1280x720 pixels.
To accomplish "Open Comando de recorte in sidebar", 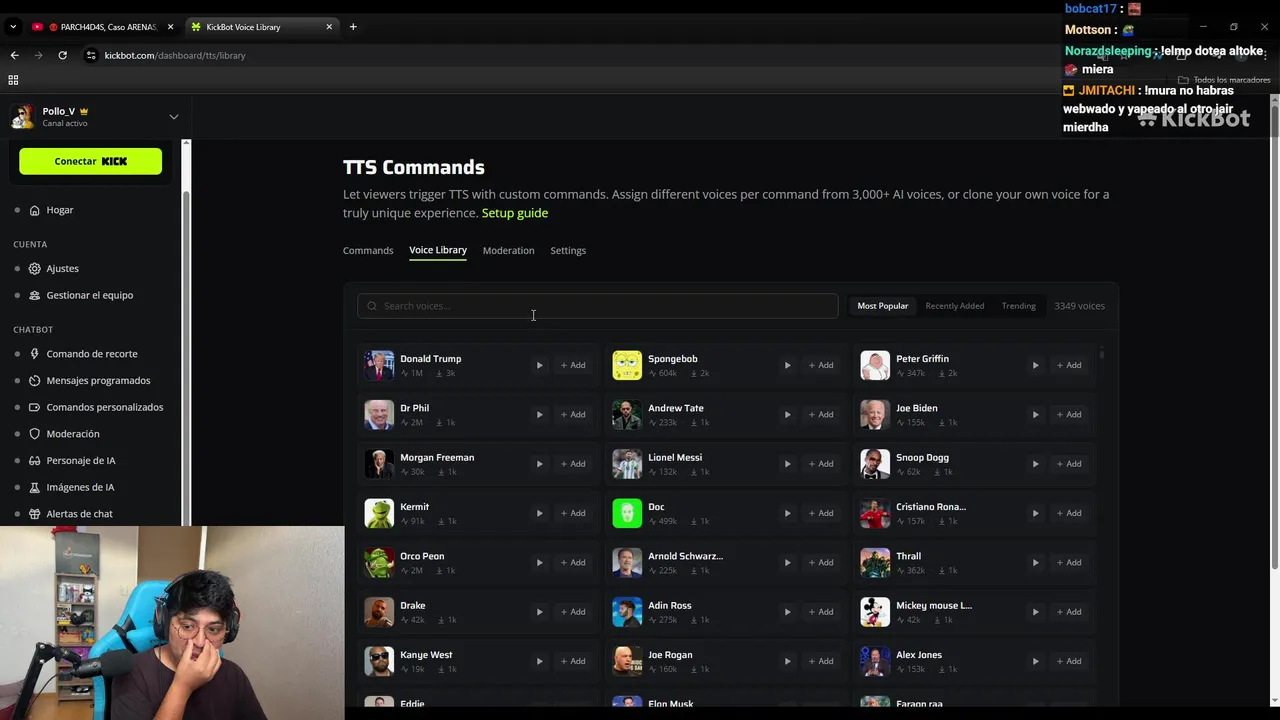I will (91, 354).
